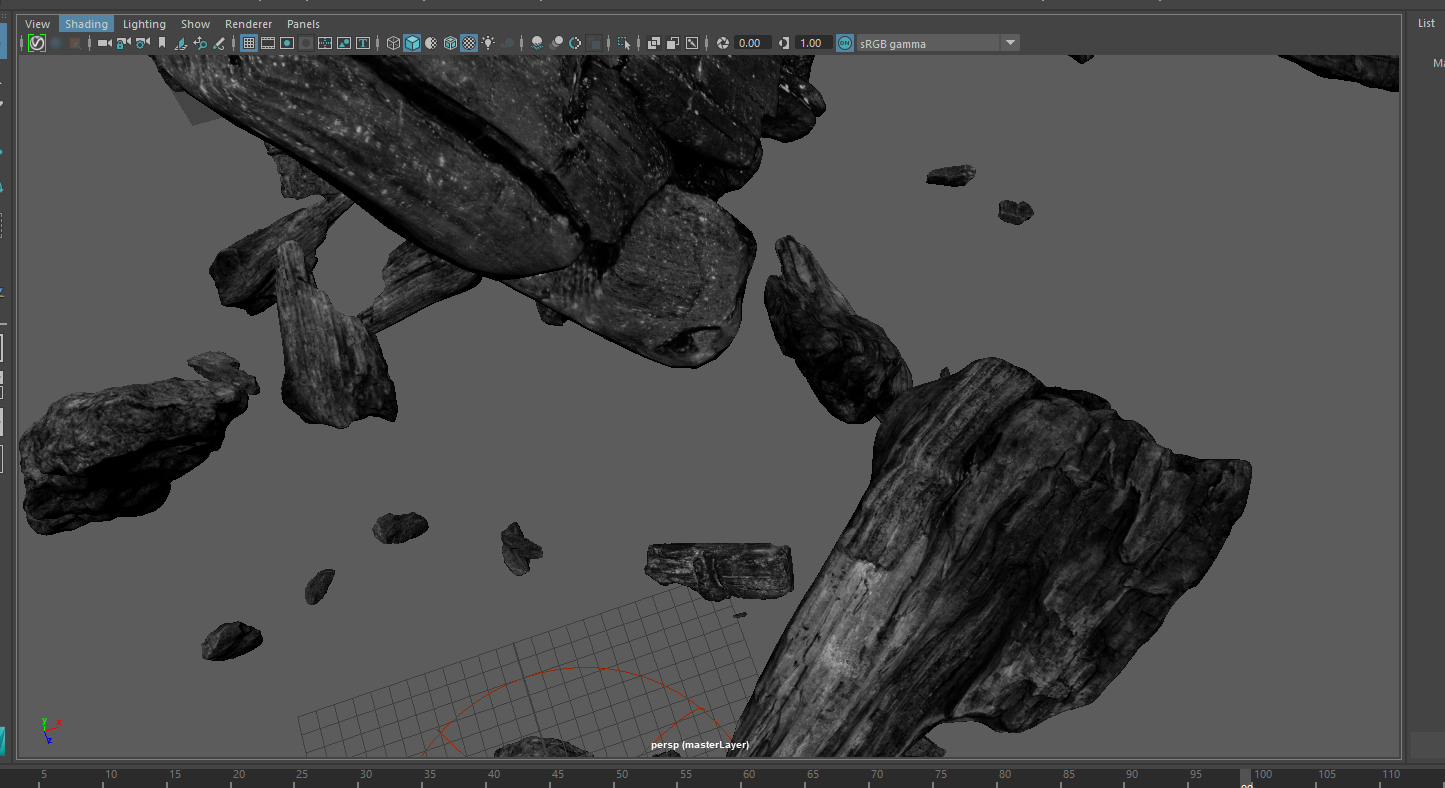The height and width of the screenshot is (788, 1445).
Task: Click frame 25 on the time slider
Action: pyautogui.click(x=302, y=774)
